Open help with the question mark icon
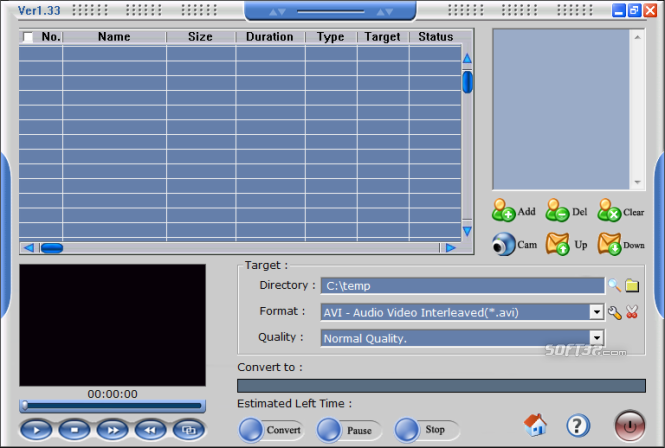Image resolution: width=665 pixels, height=448 pixels. pyautogui.click(x=578, y=426)
